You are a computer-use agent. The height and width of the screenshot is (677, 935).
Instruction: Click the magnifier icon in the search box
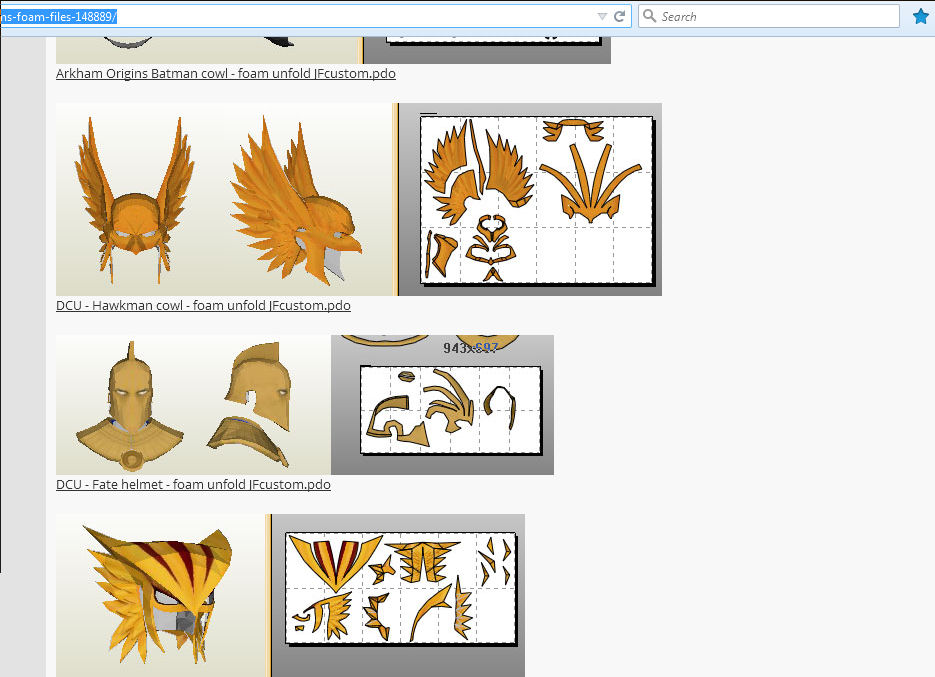(x=649, y=16)
